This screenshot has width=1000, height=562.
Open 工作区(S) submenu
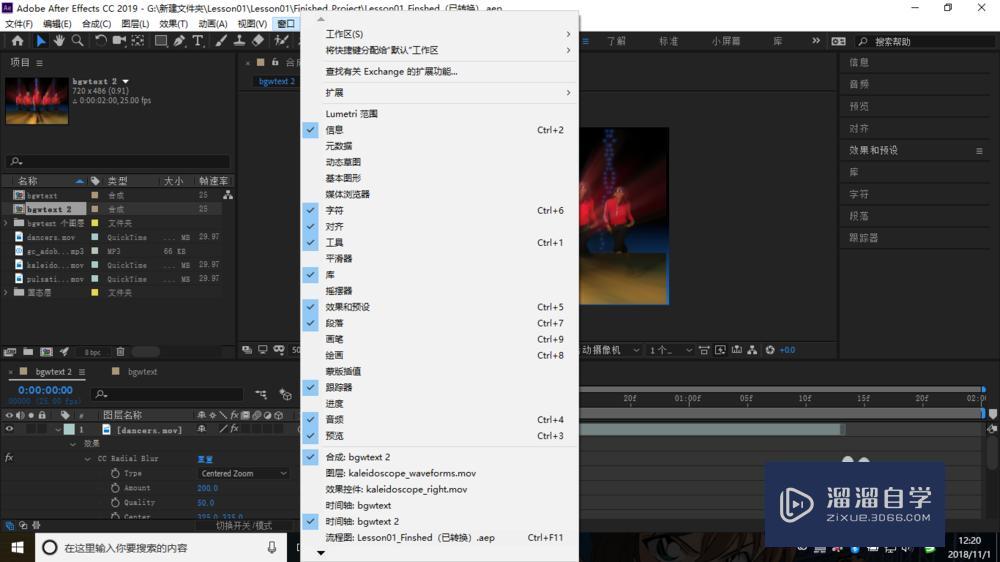pyautogui.click(x=439, y=34)
